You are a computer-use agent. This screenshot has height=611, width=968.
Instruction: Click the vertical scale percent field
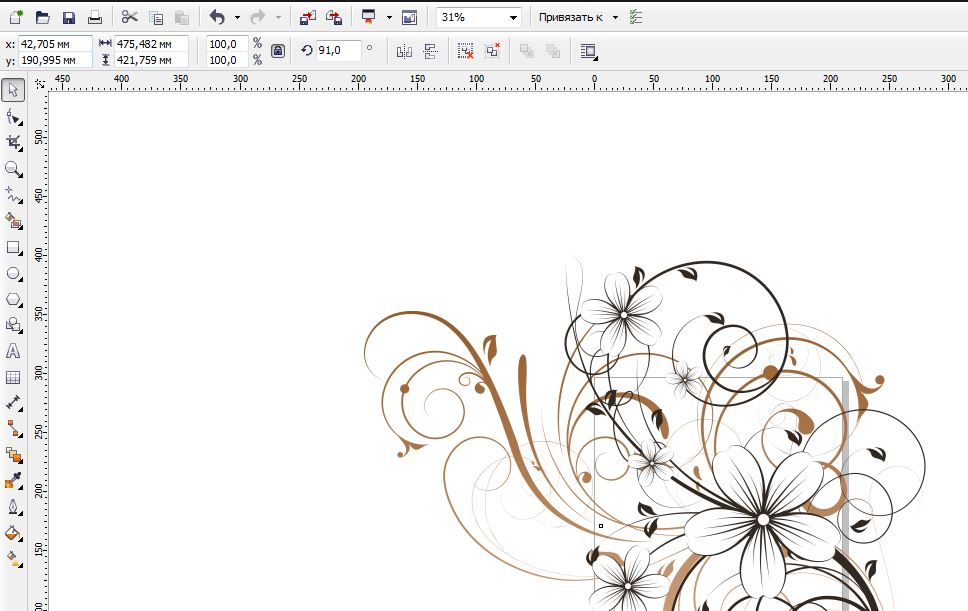point(227,60)
